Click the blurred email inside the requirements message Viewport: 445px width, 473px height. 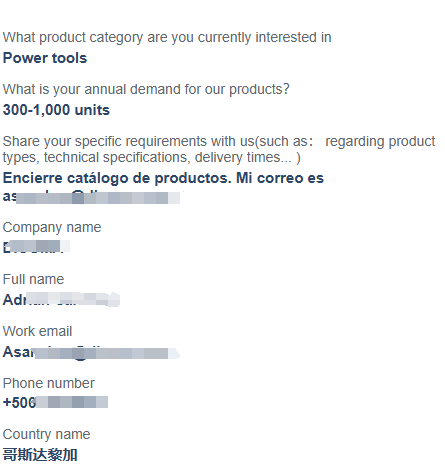click(x=91, y=197)
